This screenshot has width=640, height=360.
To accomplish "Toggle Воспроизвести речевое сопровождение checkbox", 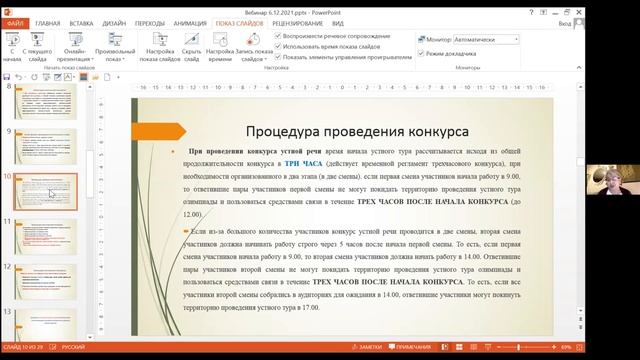I will coord(278,36).
